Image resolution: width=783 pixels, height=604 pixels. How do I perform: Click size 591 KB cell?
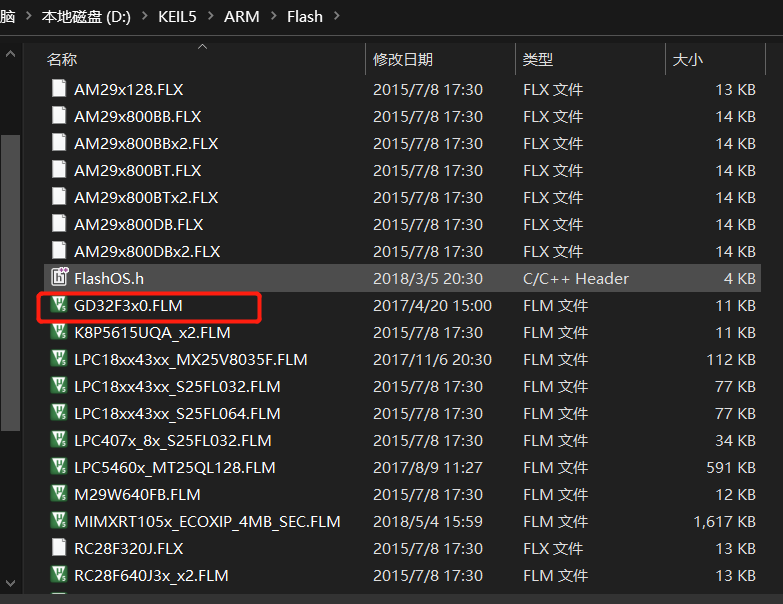point(731,467)
